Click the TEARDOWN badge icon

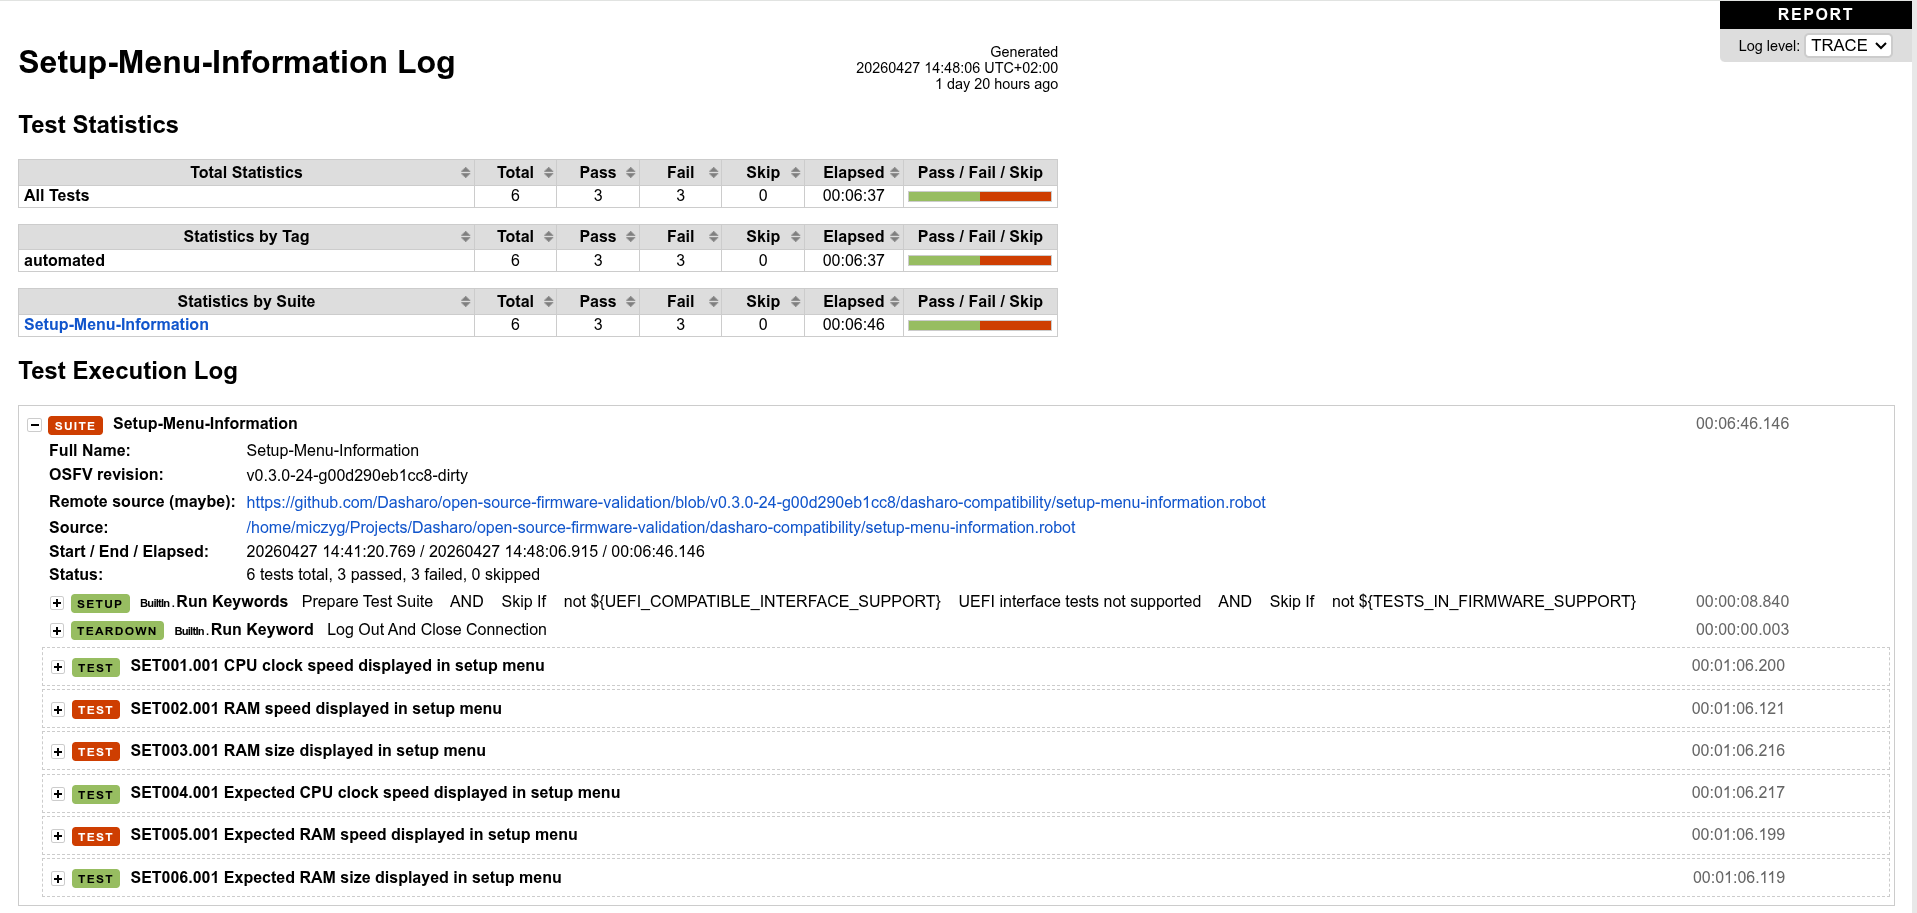point(116,630)
